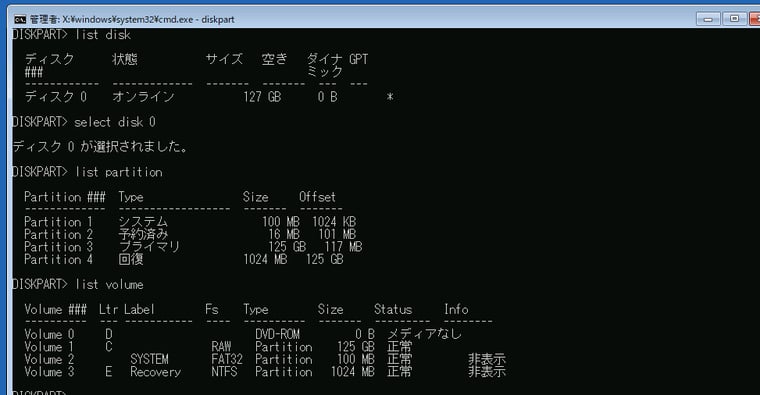Click the 'list volume' command text
Viewport: 760px width, 395px height.
coord(109,284)
